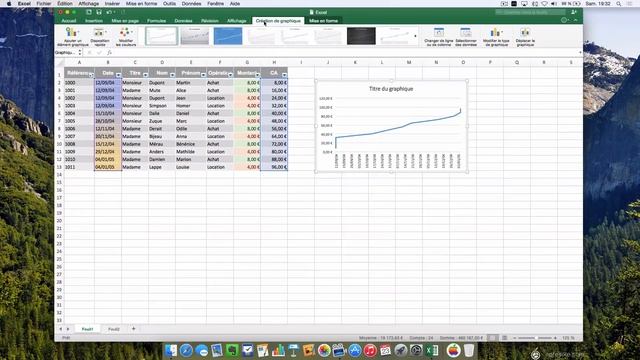Open the Insérer menu in menu bar

(112, 4)
